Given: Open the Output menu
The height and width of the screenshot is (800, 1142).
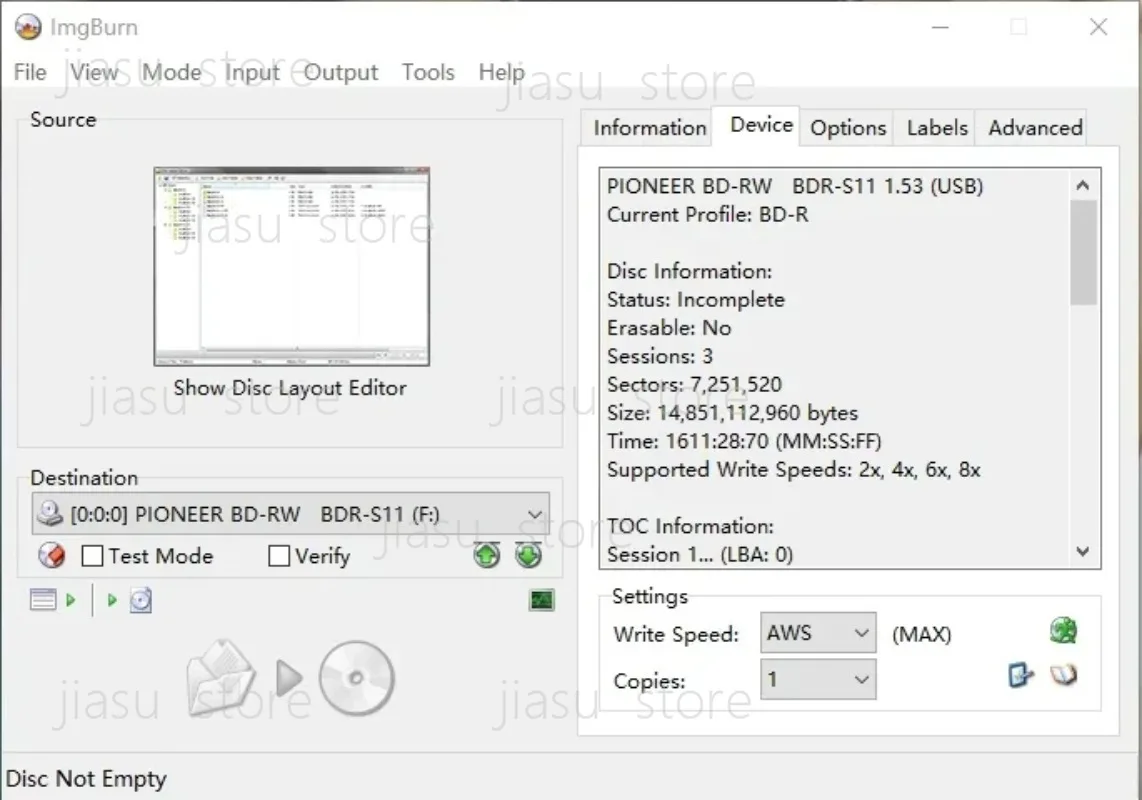Looking at the screenshot, I should click(341, 72).
